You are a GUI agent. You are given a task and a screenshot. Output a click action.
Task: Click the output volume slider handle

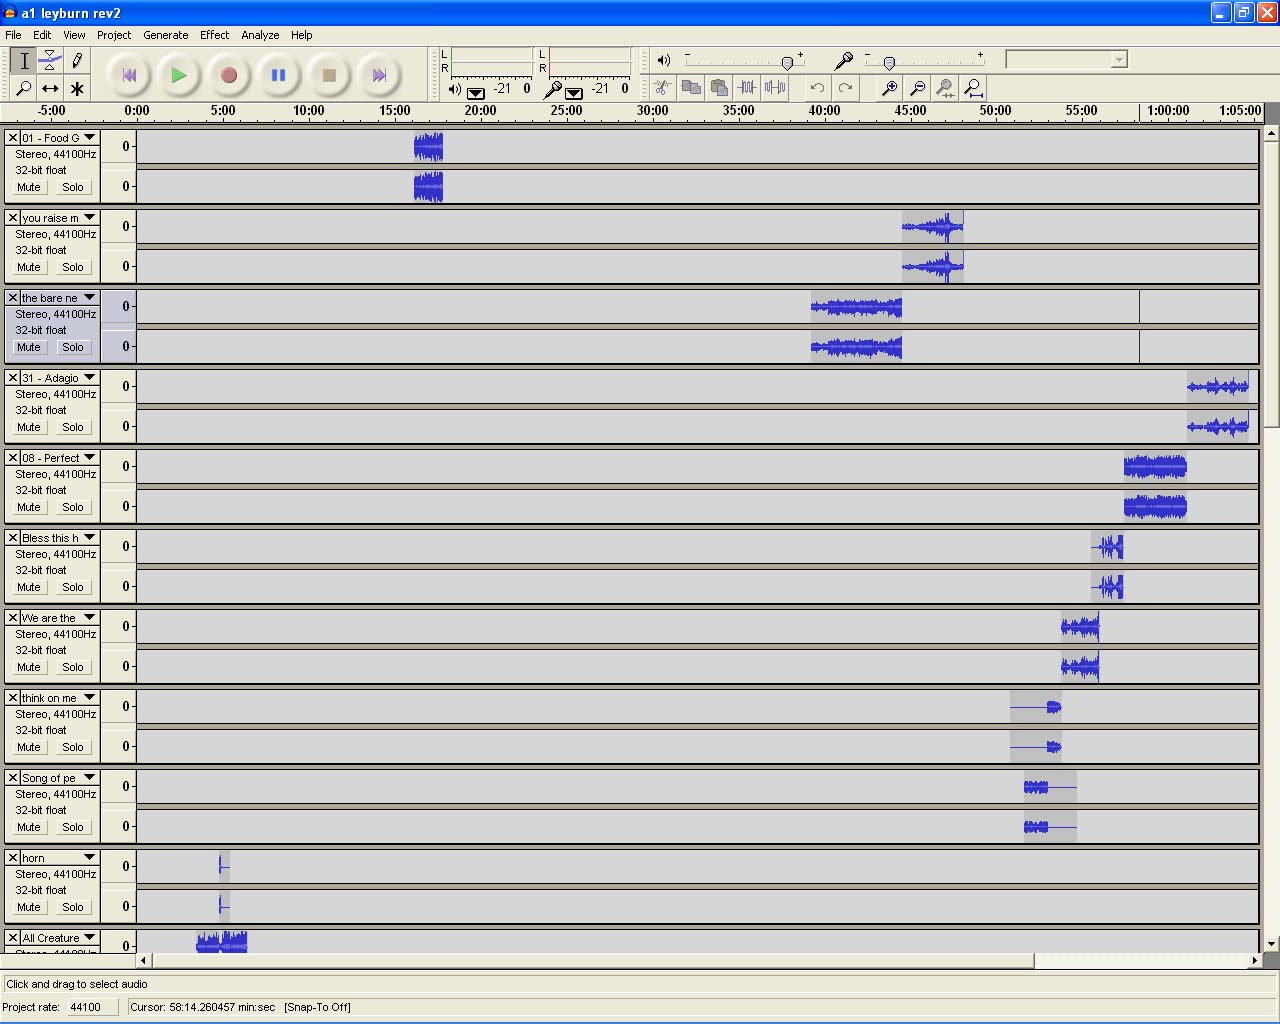(x=787, y=63)
